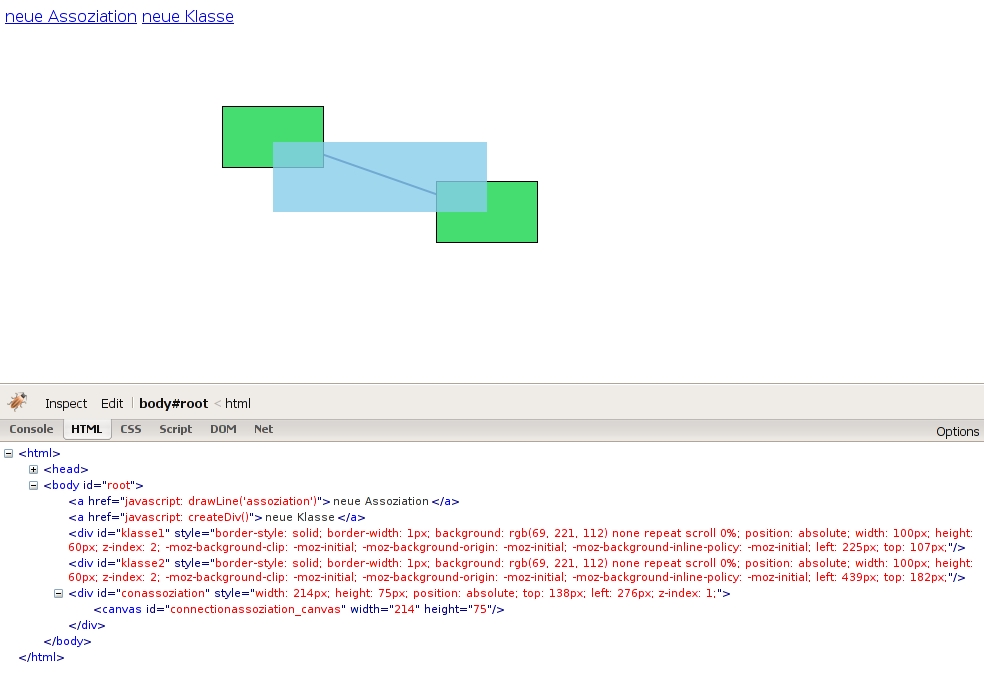The image size is (984, 685).
Task: Click the closing </body> tag
Action: 67,641
